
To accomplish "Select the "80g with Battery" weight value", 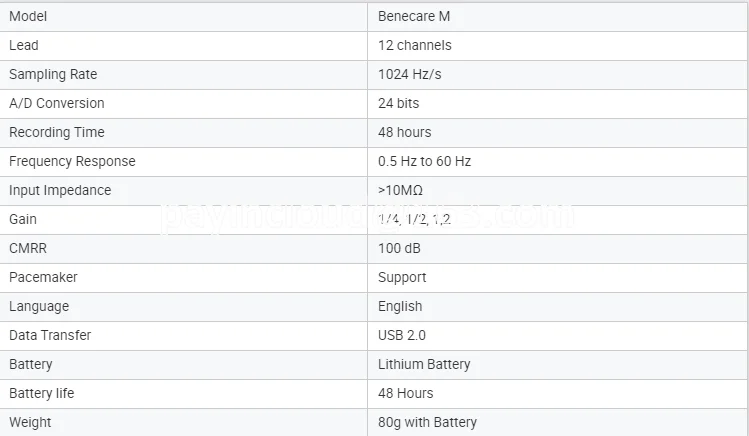I will tap(427, 422).
